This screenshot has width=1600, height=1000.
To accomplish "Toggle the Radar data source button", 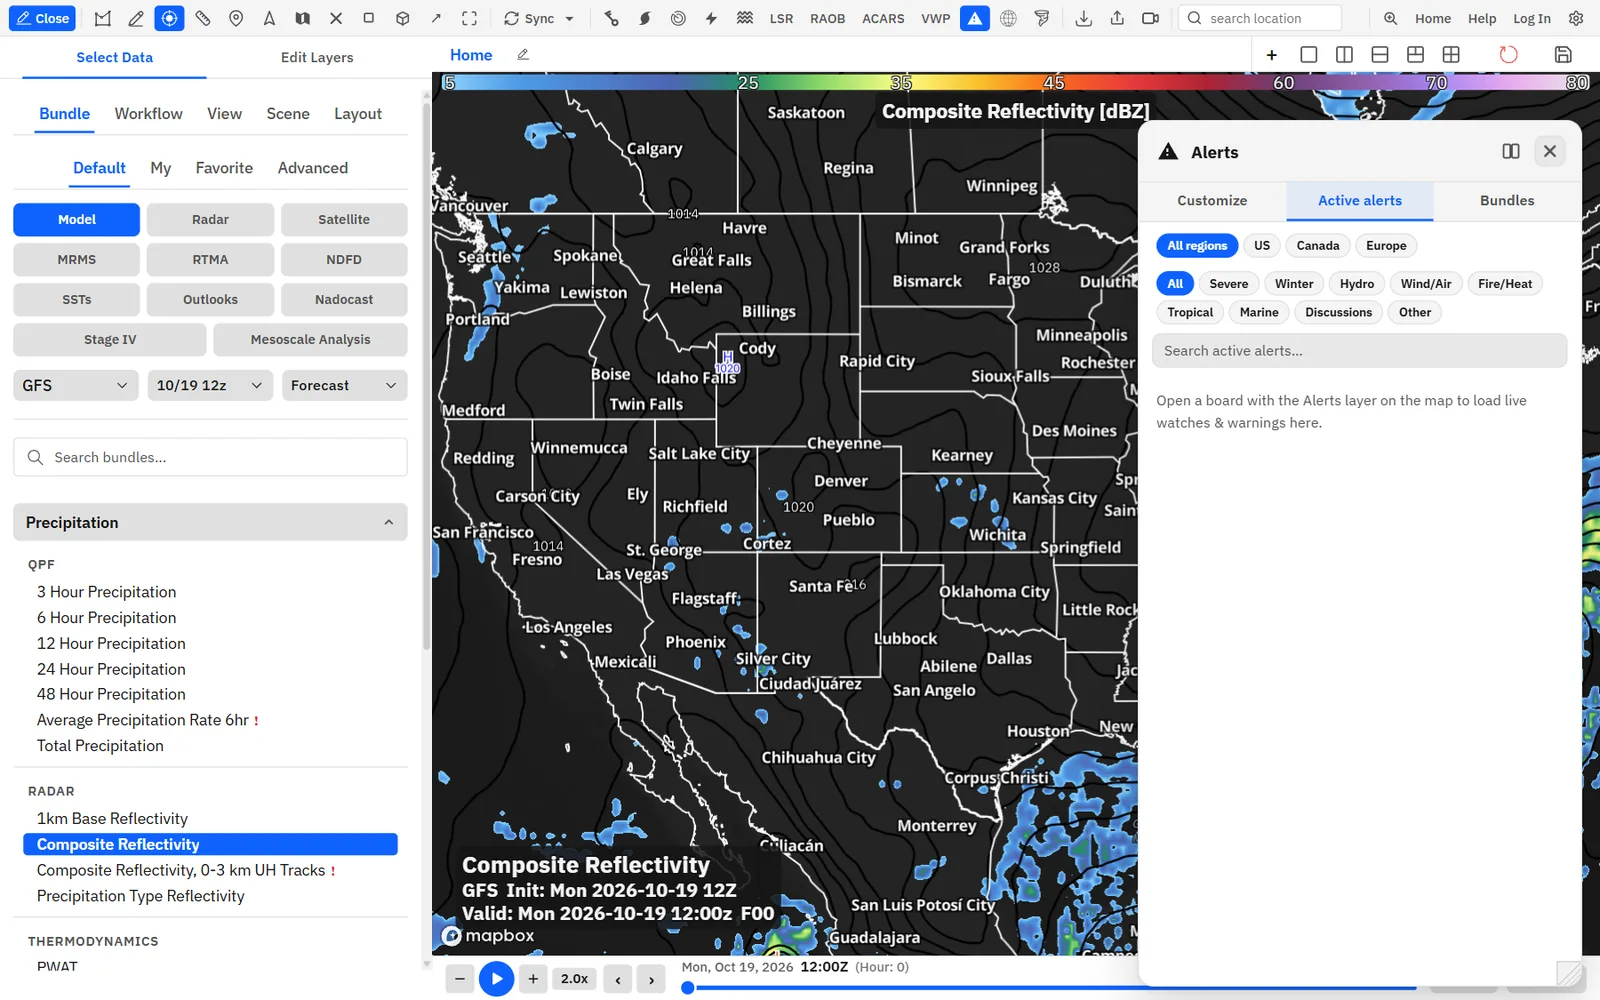I will click(210, 219).
